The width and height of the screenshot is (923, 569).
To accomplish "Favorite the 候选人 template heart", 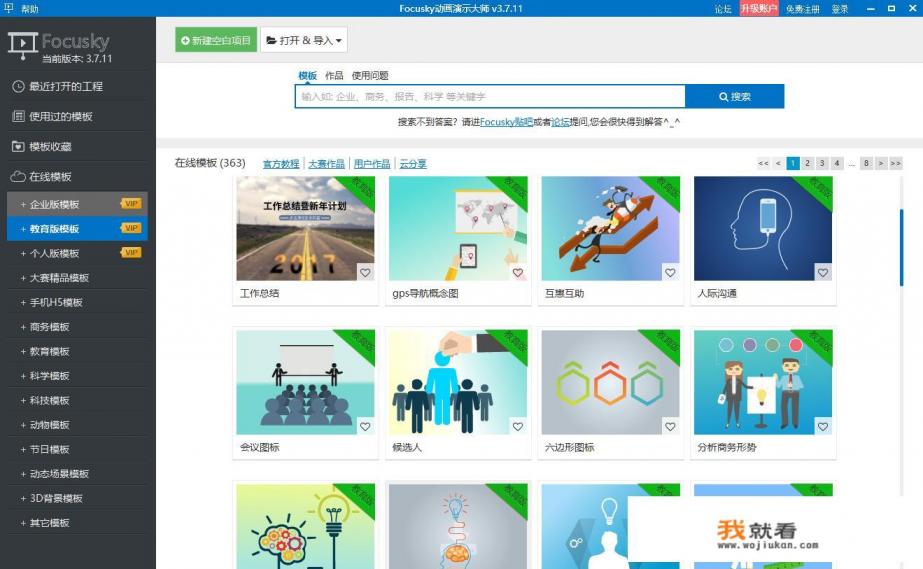I will pos(517,427).
